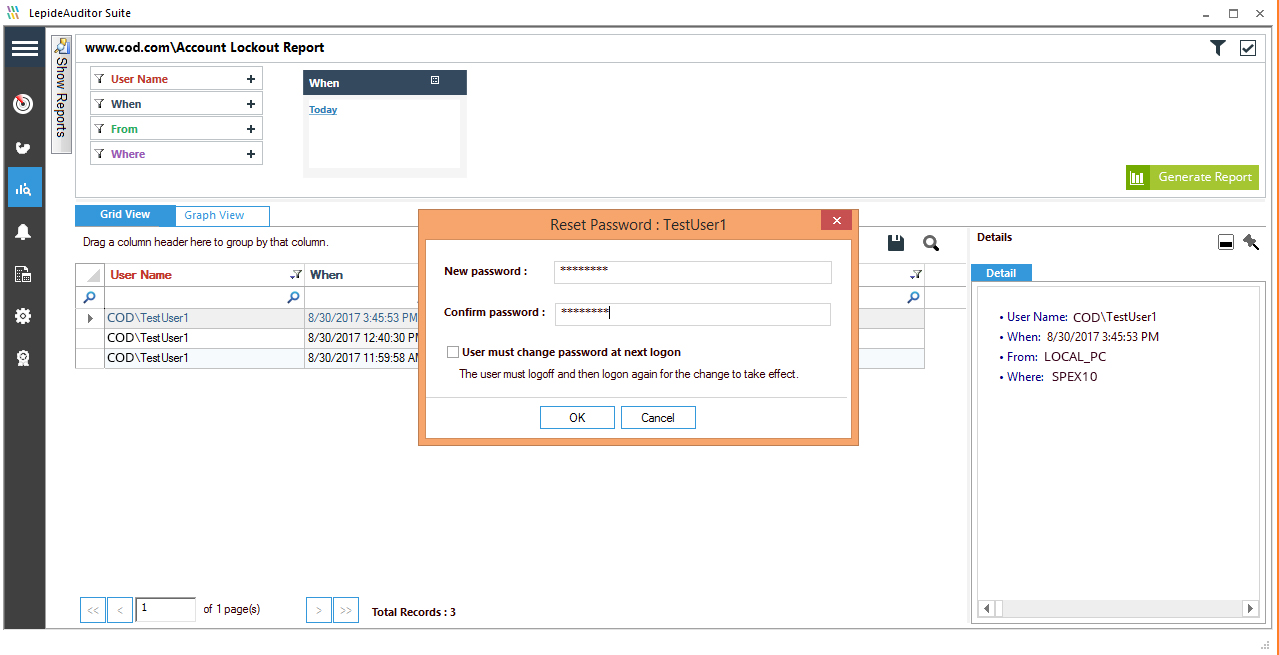Click the filter funnel icon at top right
This screenshot has width=1279, height=655.
[x=1217, y=47]
